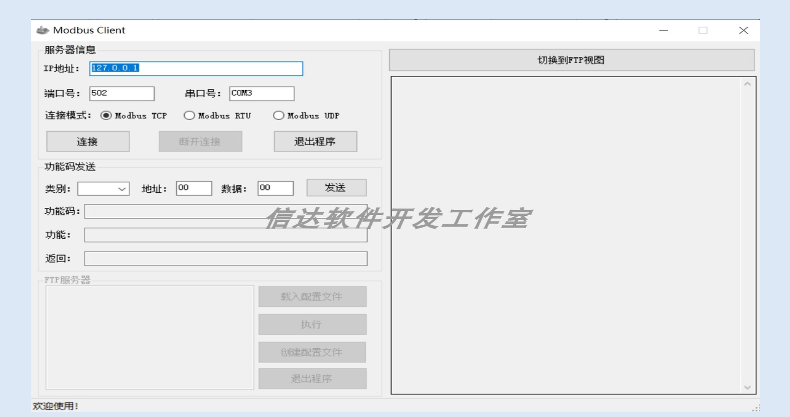Image resolution: width=790 pixels, height=417 pixels.
Task: Click the 创建配置文件 button
Action: [x=312, y=352]
